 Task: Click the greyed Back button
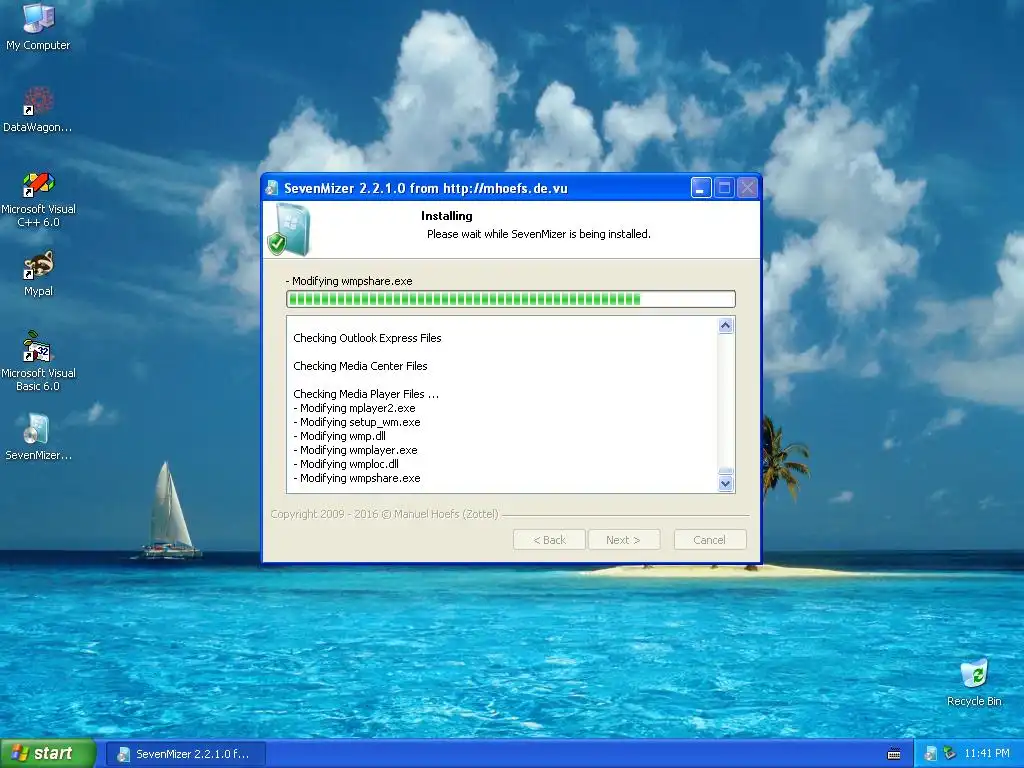tap(549, 540)
